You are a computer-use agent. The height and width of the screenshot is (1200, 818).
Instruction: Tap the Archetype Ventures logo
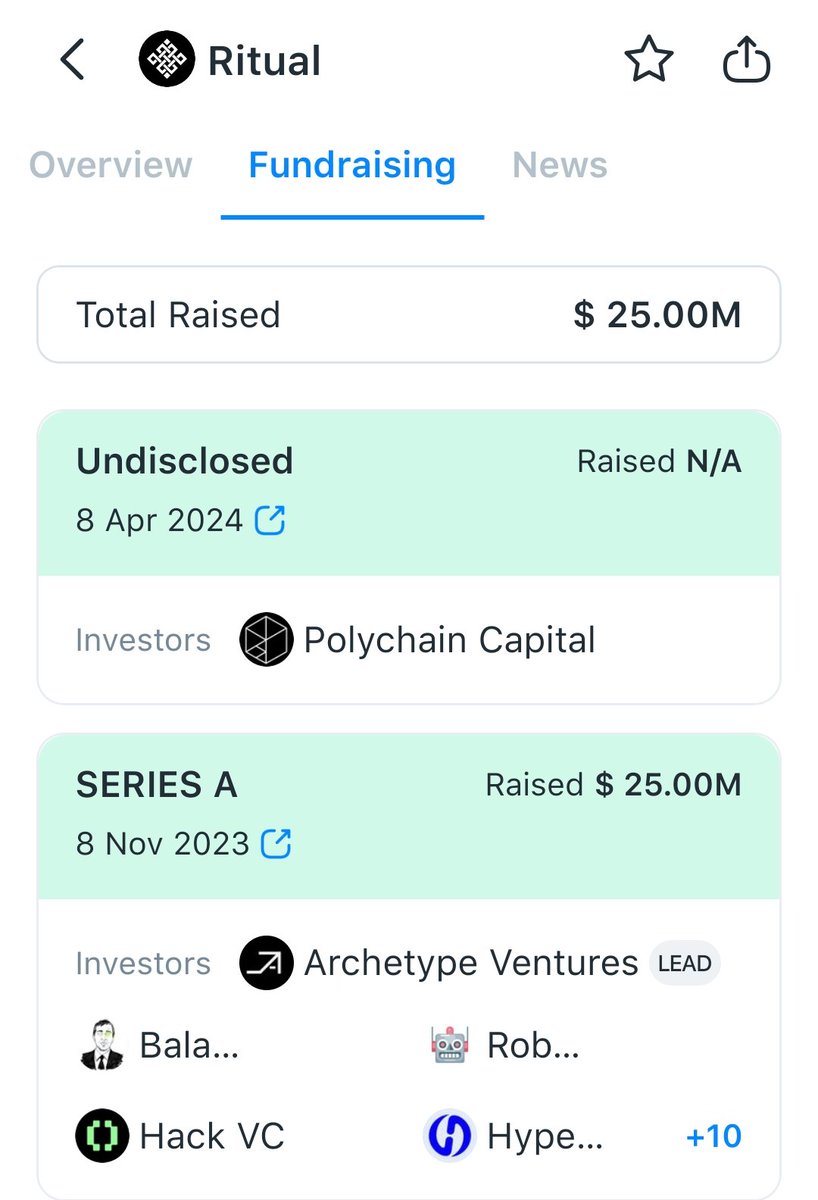click(x=266, y=963)
